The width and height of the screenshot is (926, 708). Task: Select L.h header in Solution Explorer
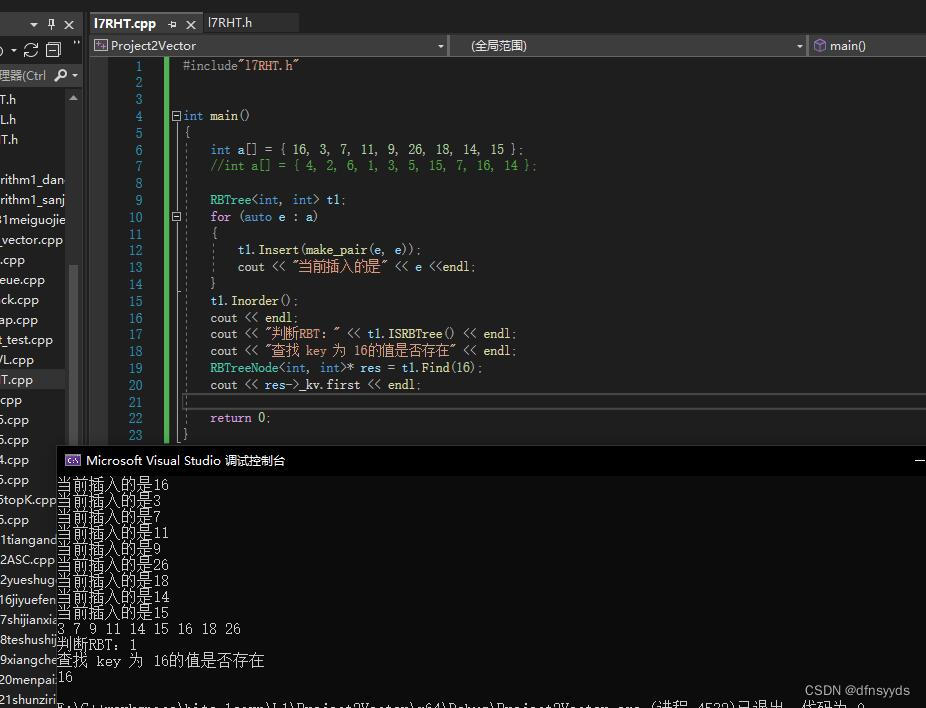pos(8,119)
